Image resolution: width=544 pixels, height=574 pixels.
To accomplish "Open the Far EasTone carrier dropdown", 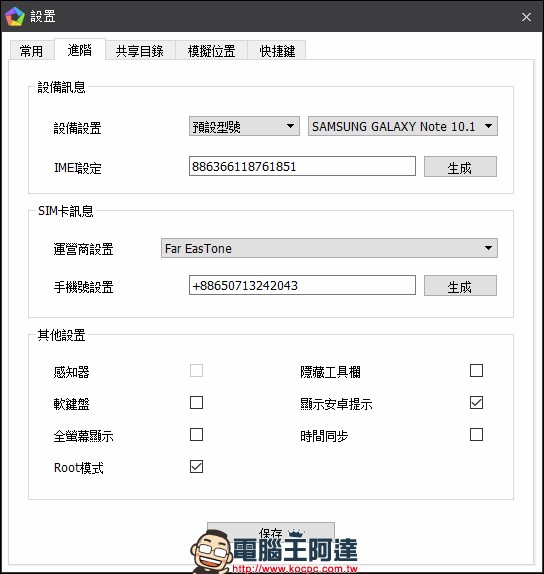I will [x=329, y=248].
